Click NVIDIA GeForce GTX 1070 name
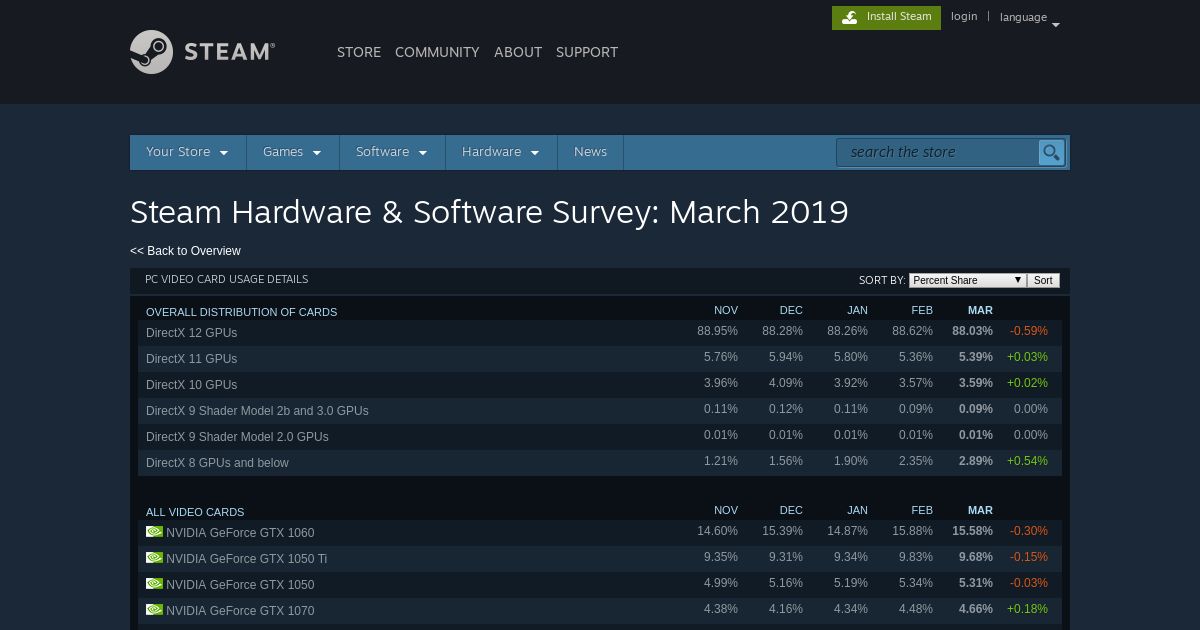Image resolution: width=1200 pixels, height=630 pixels. tap(240, 611)
